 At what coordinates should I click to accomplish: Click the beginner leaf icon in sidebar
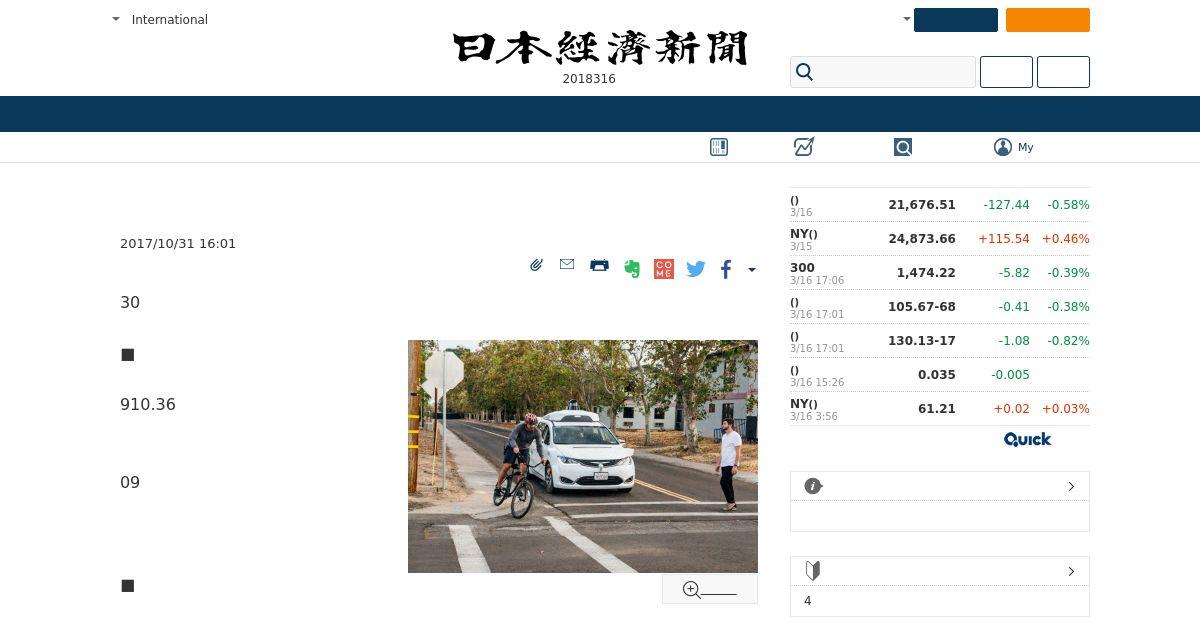813,571
